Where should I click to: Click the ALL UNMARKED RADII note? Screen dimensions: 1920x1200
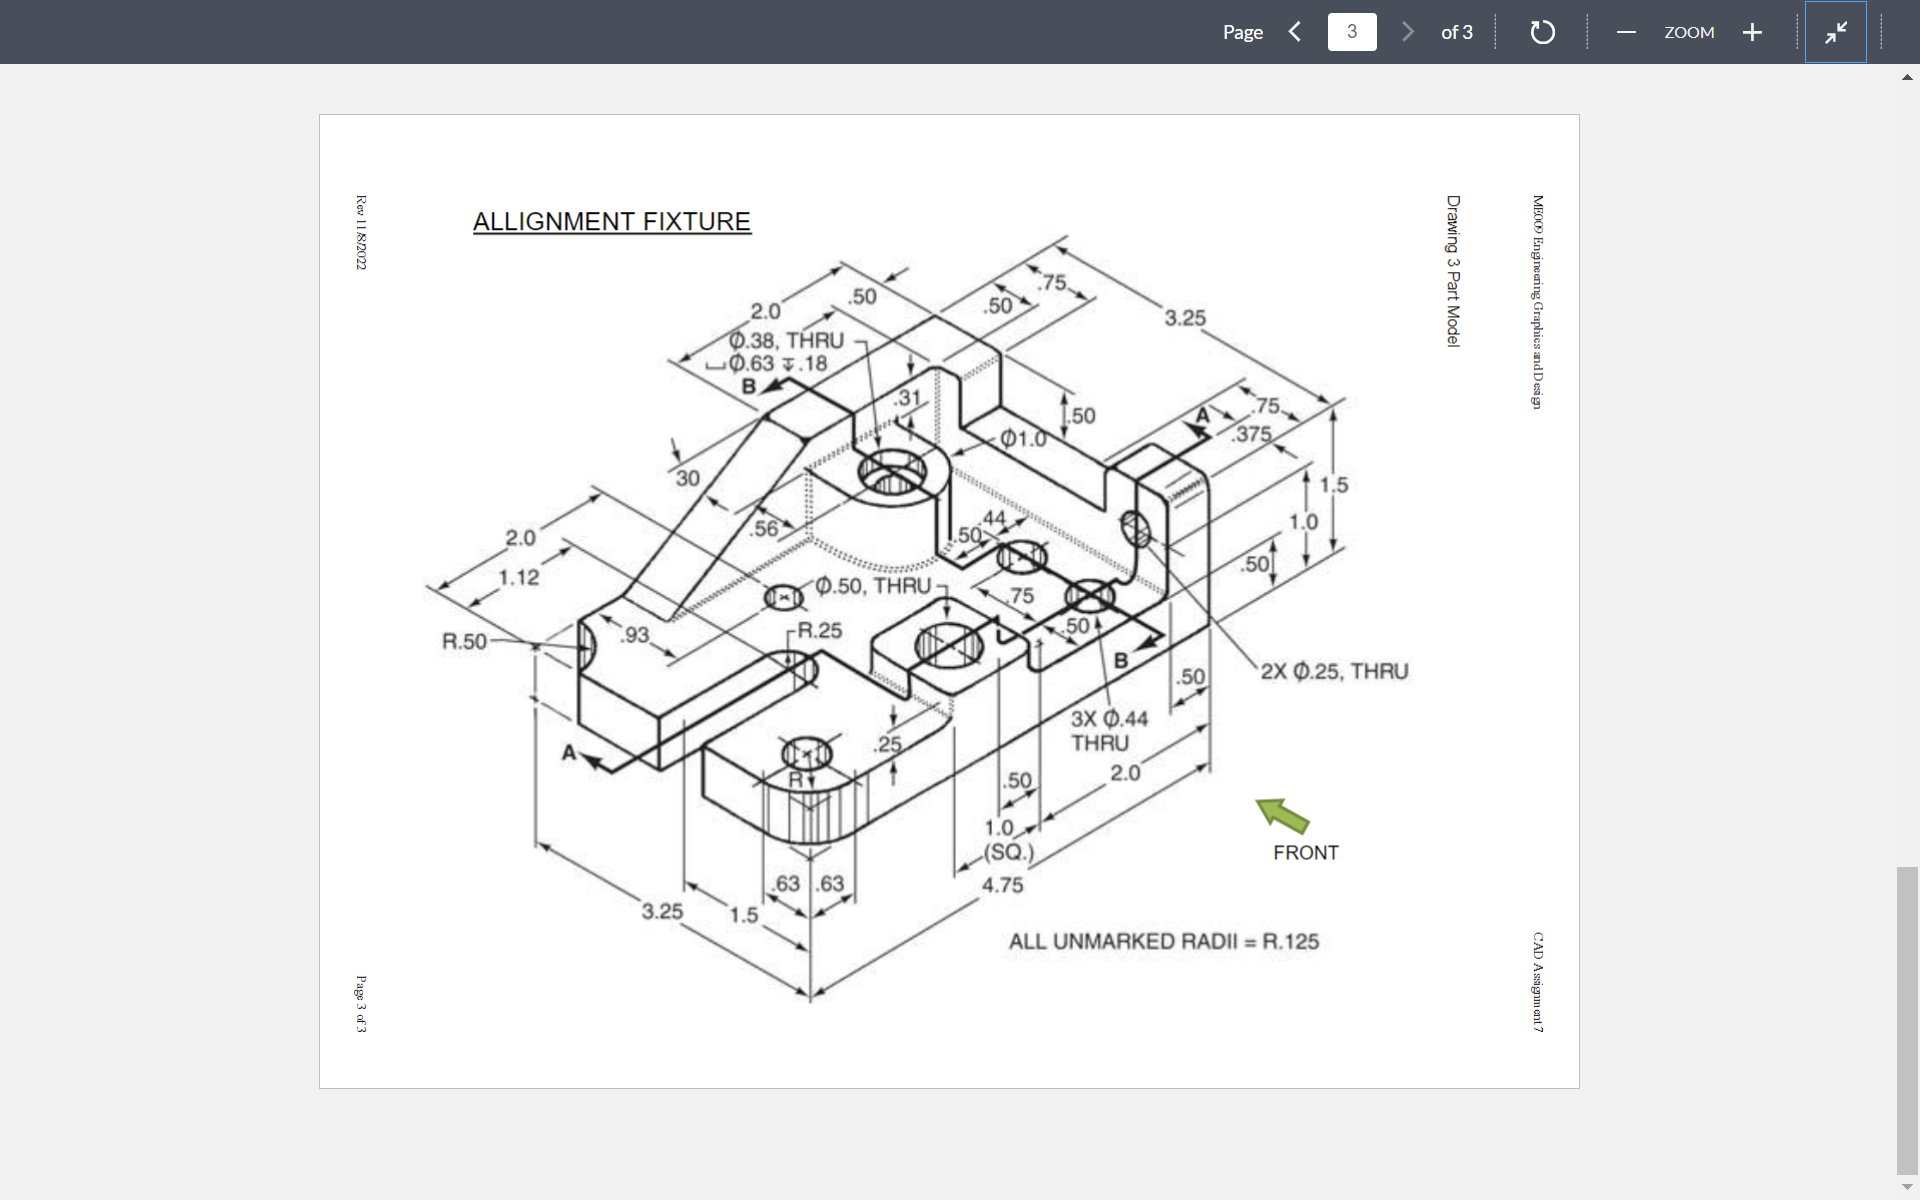[1163, 940]
